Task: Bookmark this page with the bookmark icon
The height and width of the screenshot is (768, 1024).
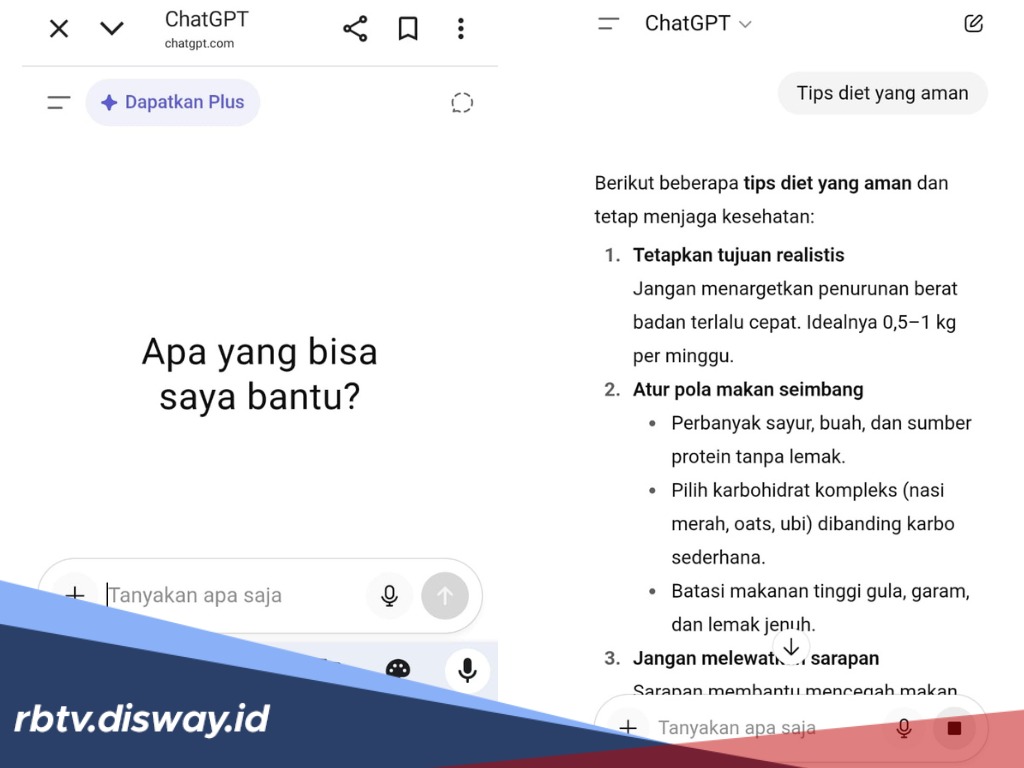Action: (x=408, y=28)
